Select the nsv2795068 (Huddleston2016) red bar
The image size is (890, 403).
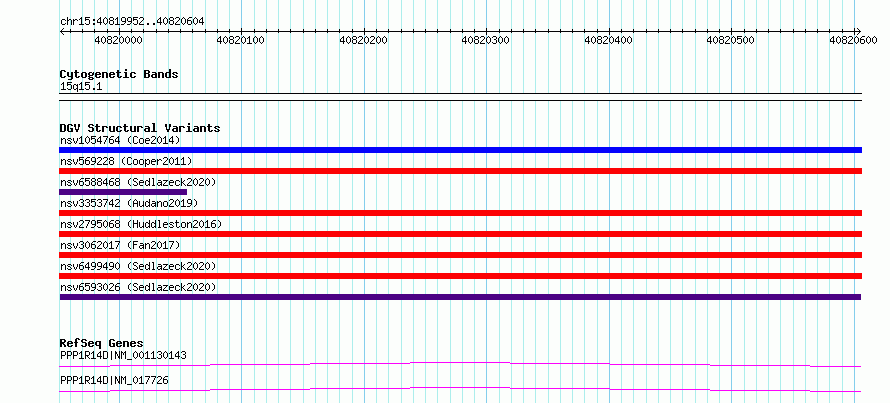pos(460,234)
